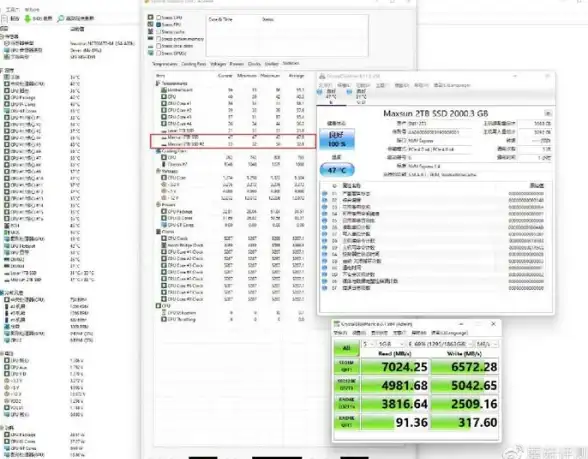Enable the Stress CPU checkbox

pos(159,17)
